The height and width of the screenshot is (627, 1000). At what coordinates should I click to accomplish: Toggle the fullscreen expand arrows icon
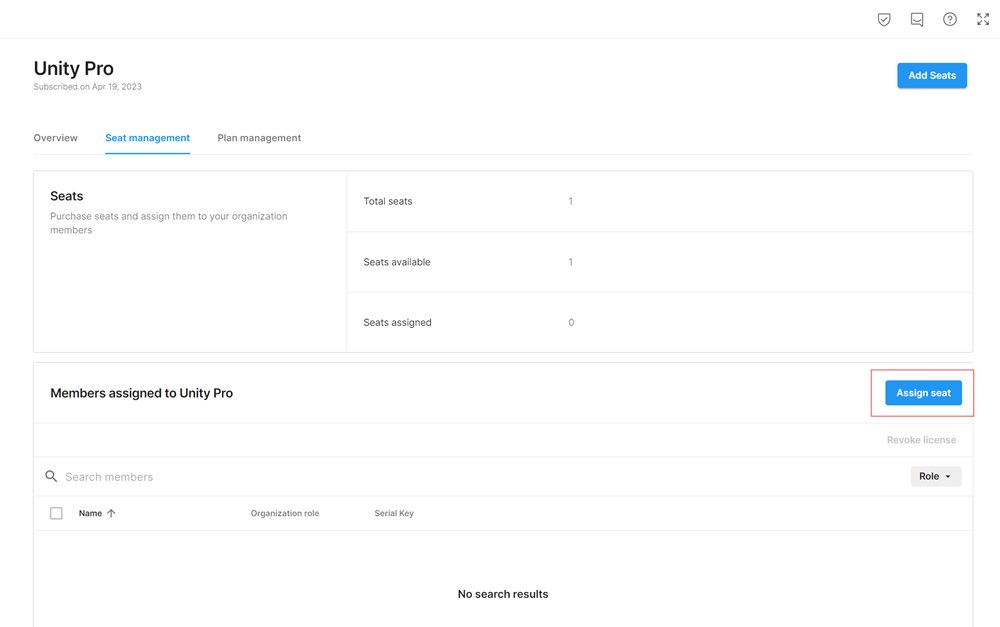pos(983,20)
